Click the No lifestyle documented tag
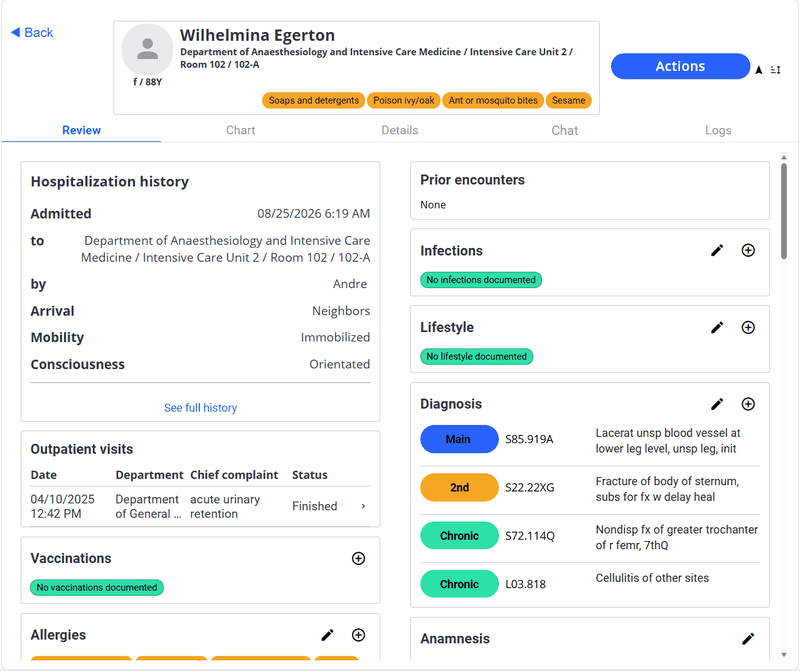The image size is (800, 671). tap(477, 356)
